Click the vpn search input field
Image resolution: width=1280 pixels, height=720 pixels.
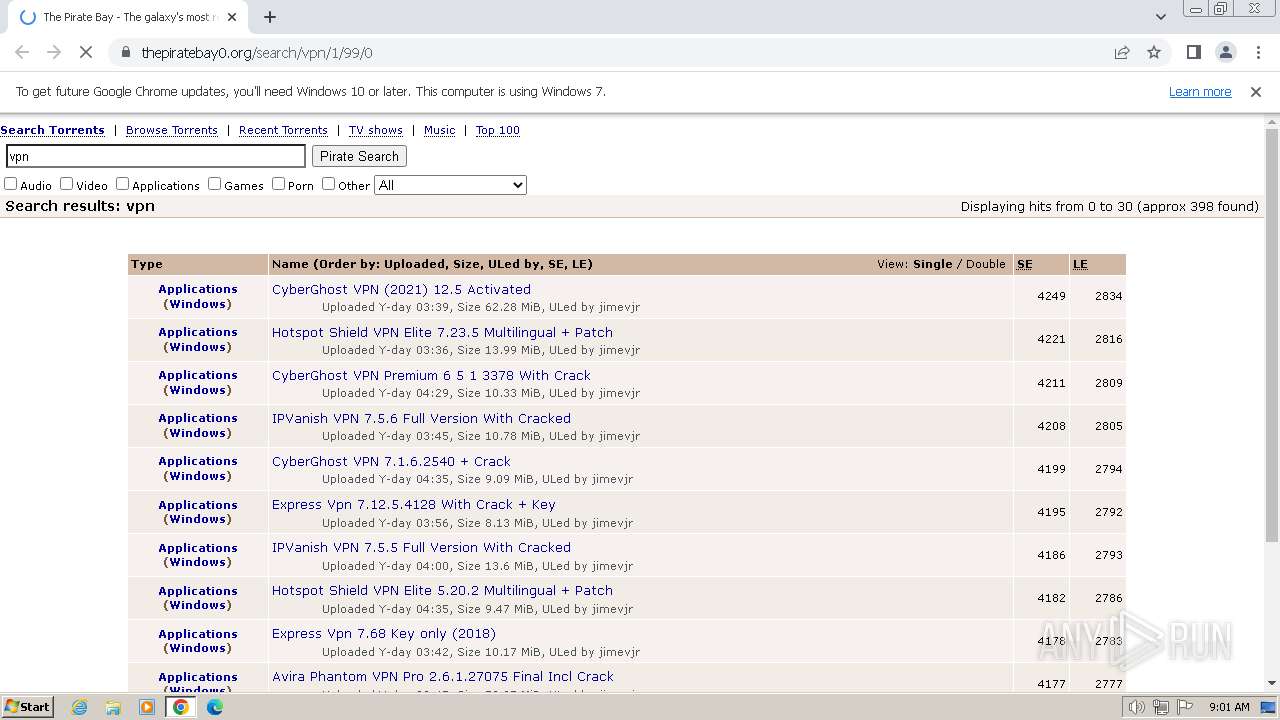coord(156,156)
